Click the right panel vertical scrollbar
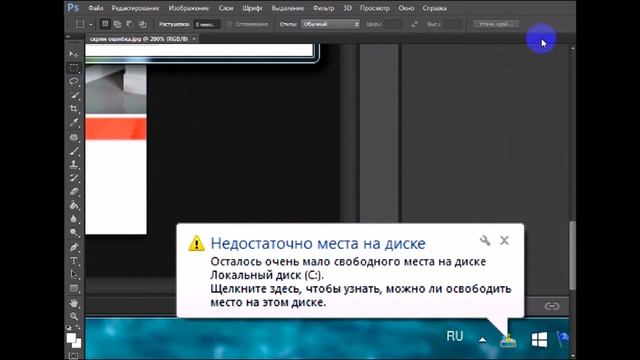Viewport: 640px width, 360px height. tap(573, 255)
